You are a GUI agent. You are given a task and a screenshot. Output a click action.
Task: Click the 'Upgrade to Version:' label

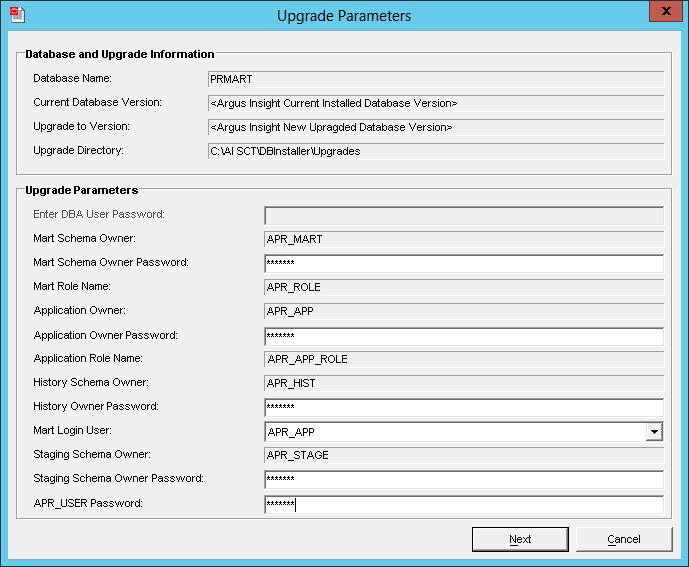(82, 127)
